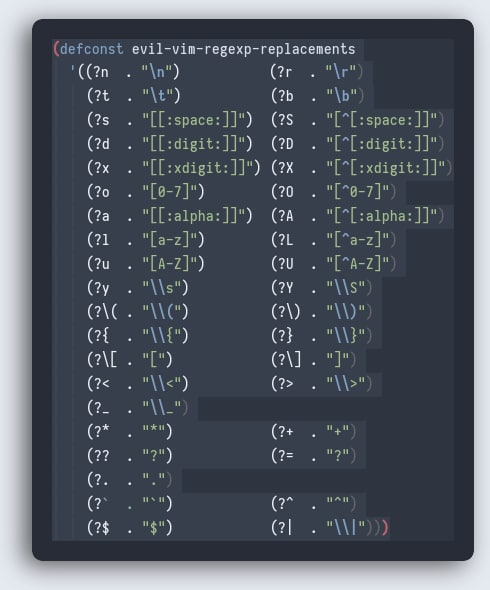Click the ?b character literal
The width and height of the screenshot is (490, 590).
click(x=285, y=96)
